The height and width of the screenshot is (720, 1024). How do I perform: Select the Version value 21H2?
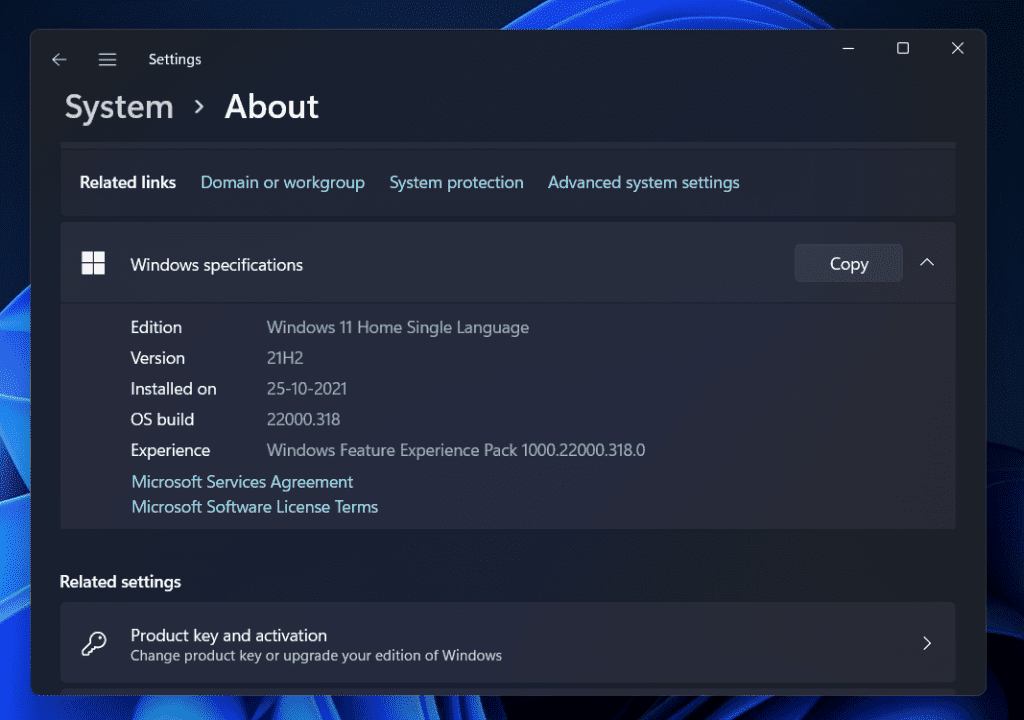[x=284, y=357]
